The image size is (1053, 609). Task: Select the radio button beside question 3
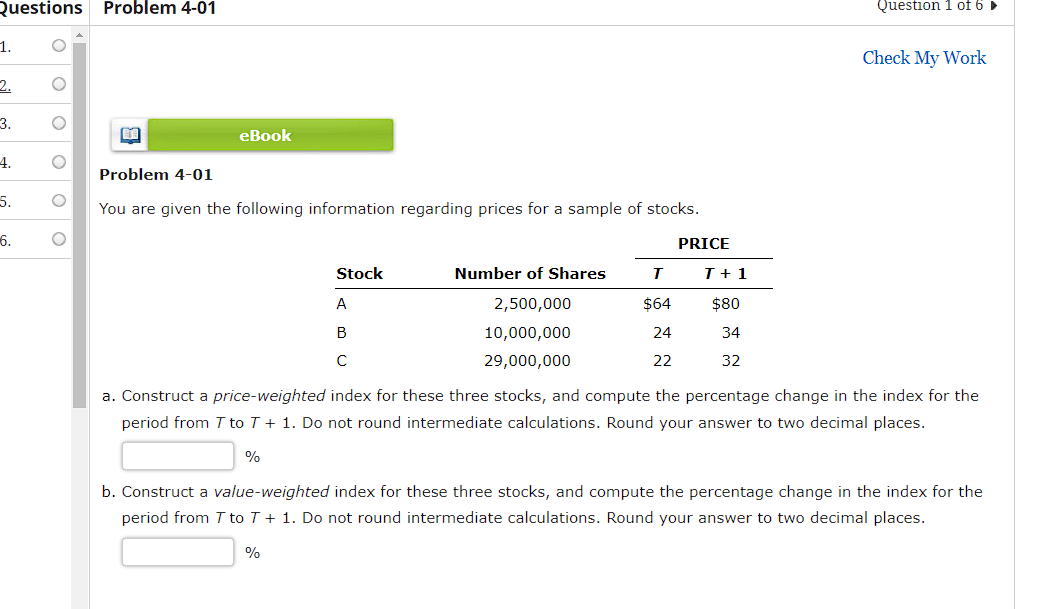(58, 122)
